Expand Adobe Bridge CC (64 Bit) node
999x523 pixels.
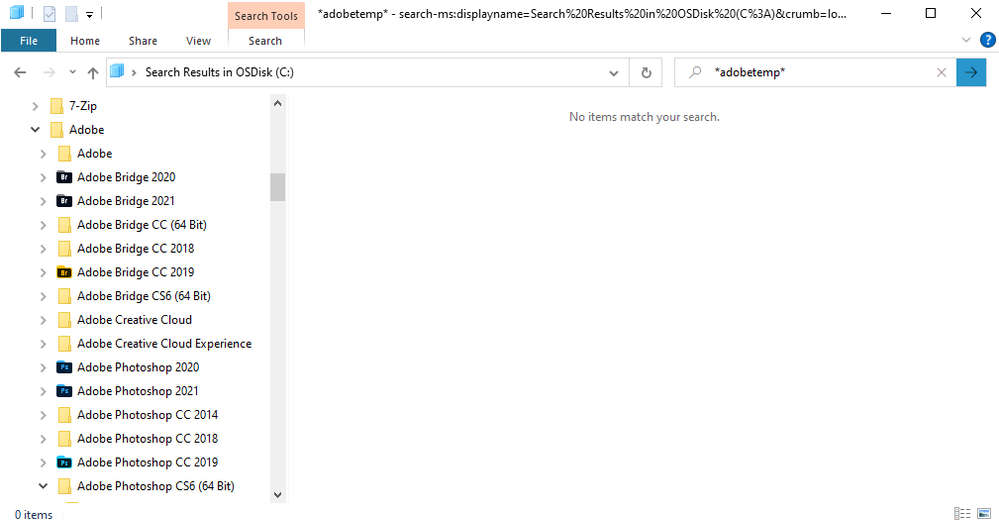tap(43, 226)
